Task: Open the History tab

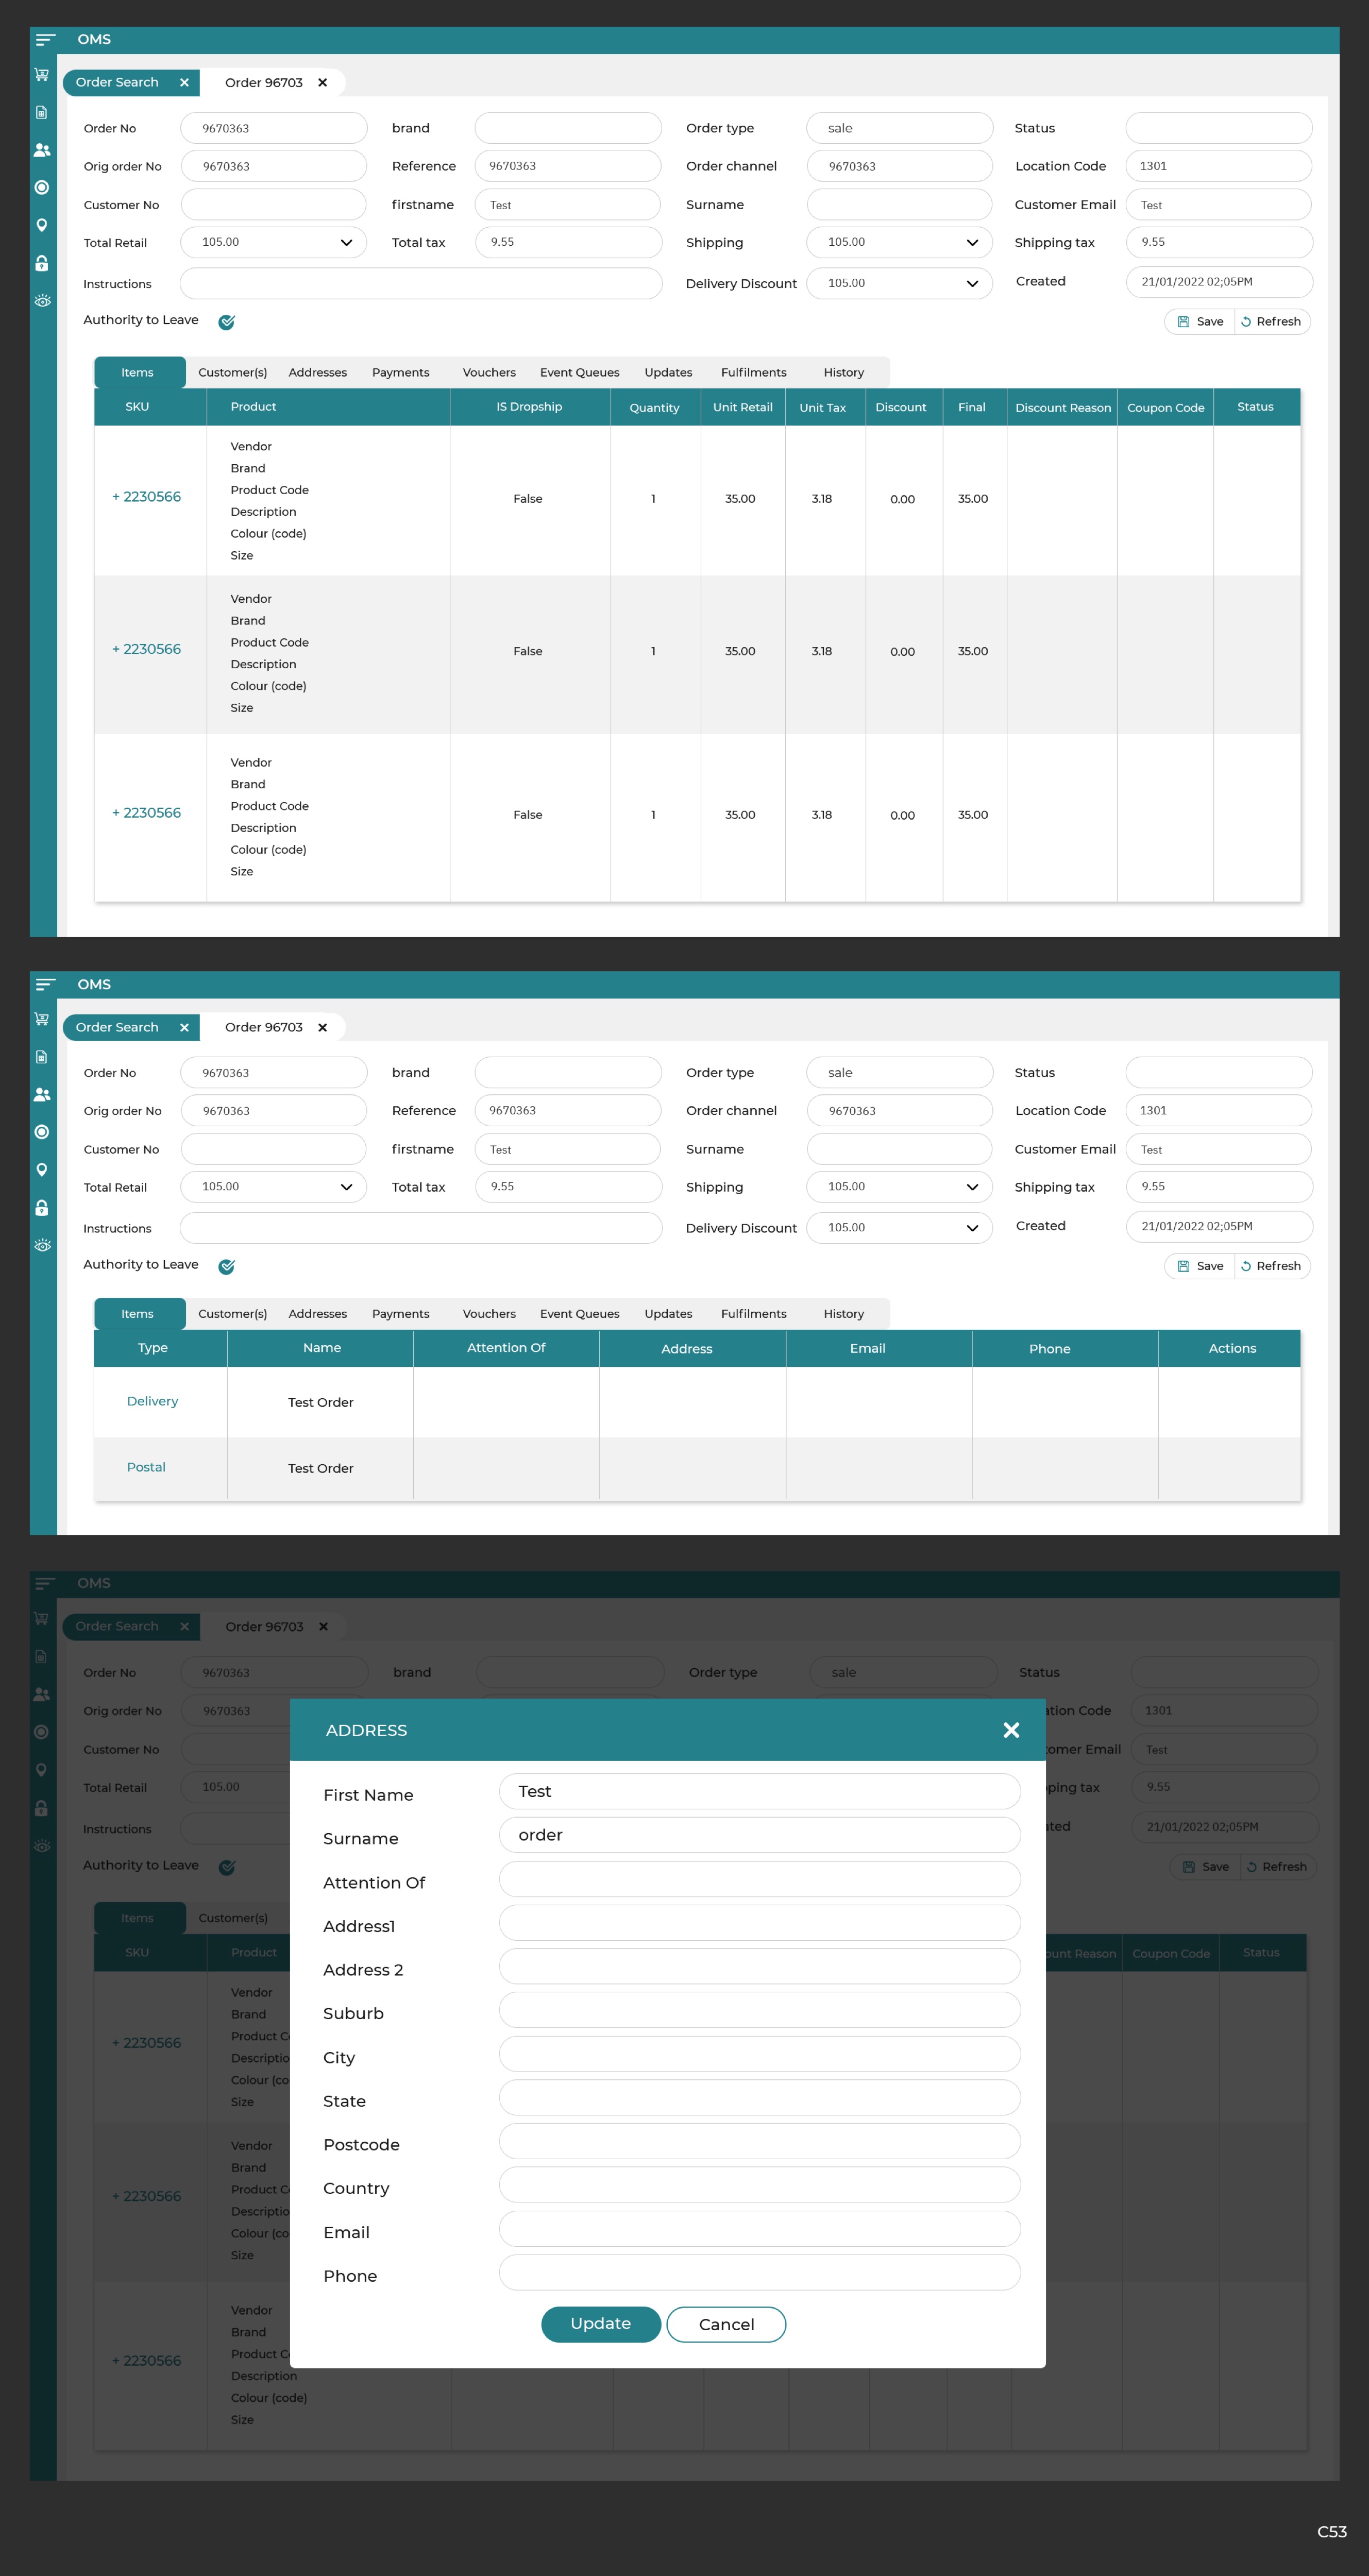Action: (x=843, y=372)
